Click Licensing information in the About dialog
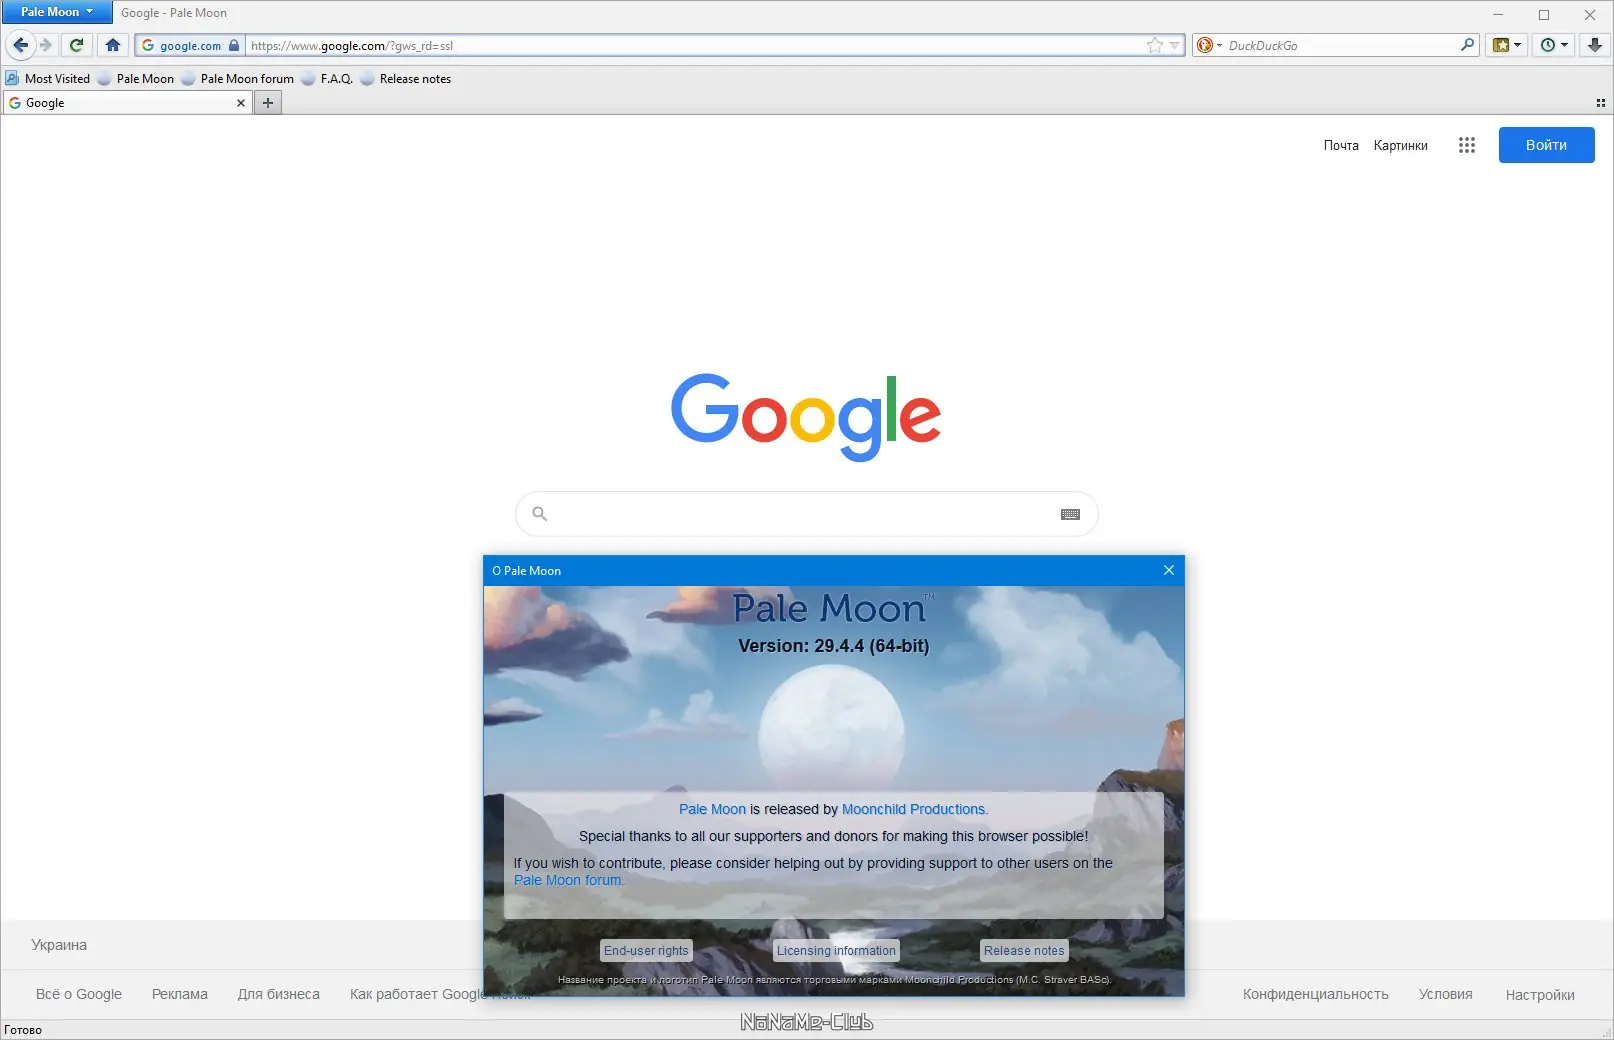 (836, 951)
